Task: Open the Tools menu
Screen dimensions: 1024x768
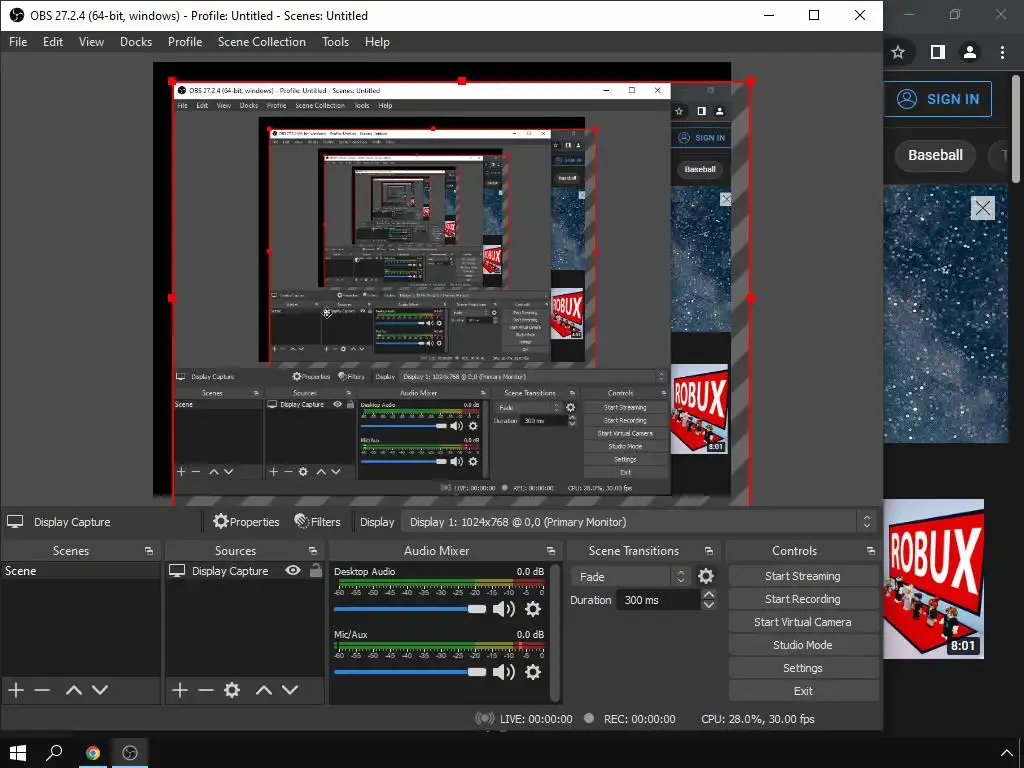Action: click(x=335, y=42)
